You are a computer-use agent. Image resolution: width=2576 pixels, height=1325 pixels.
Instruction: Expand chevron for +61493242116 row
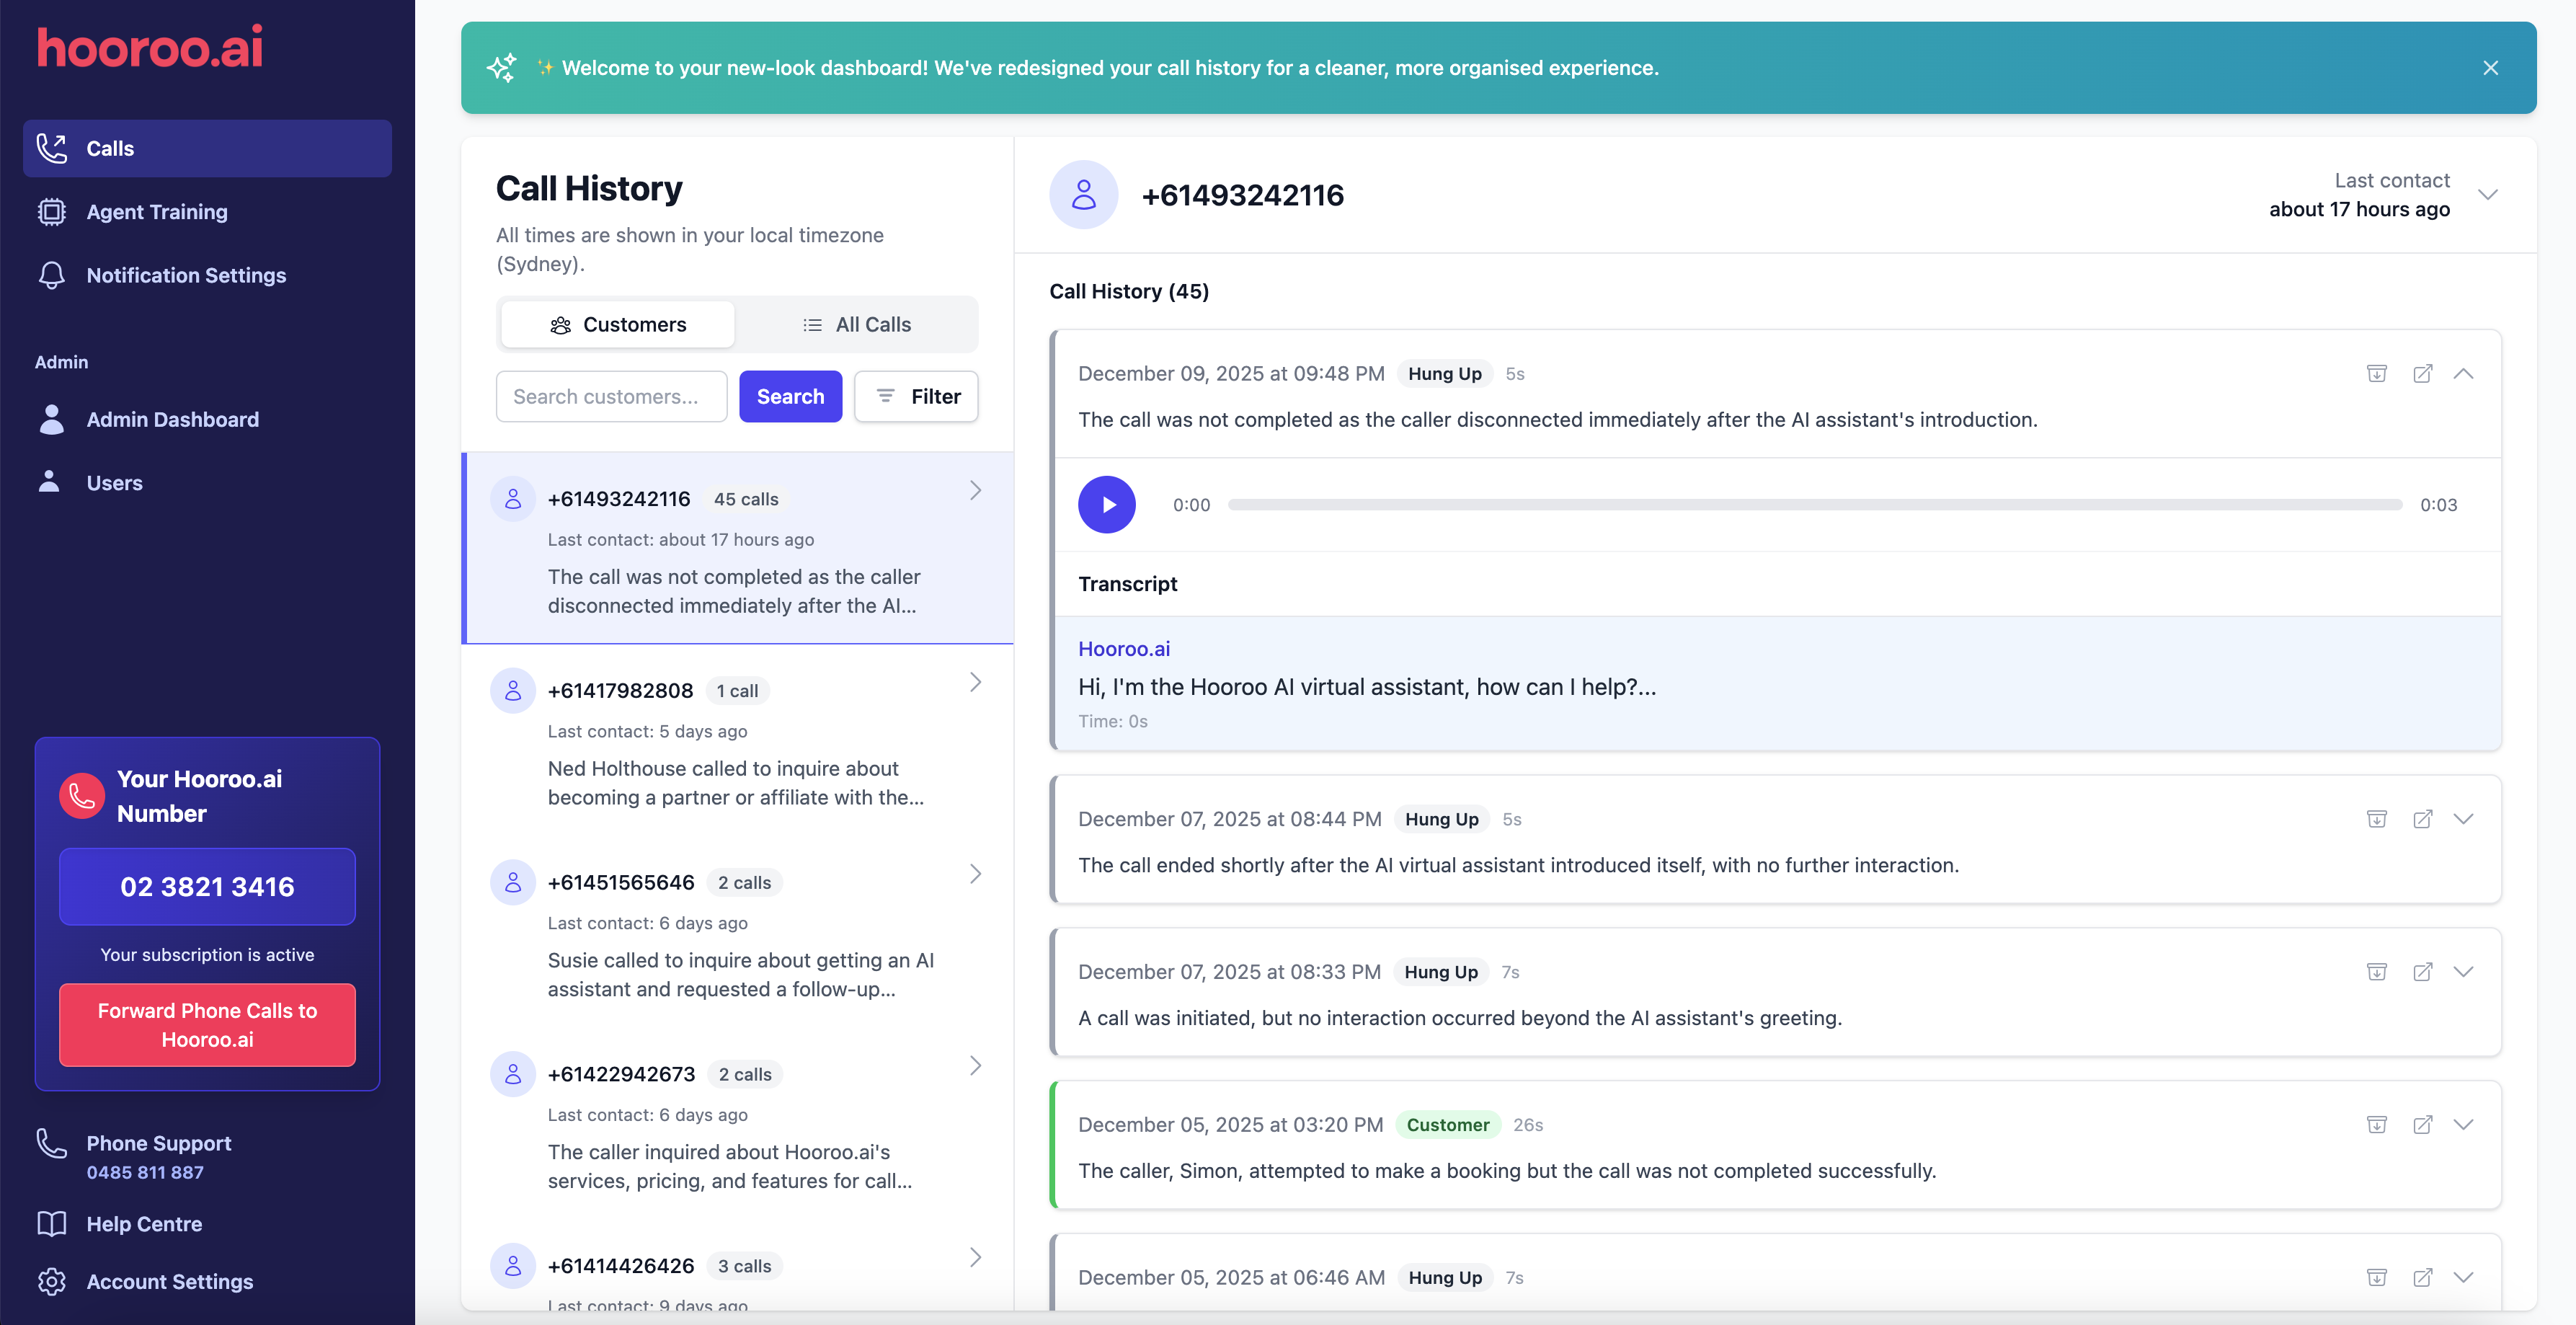coord(975,490)
